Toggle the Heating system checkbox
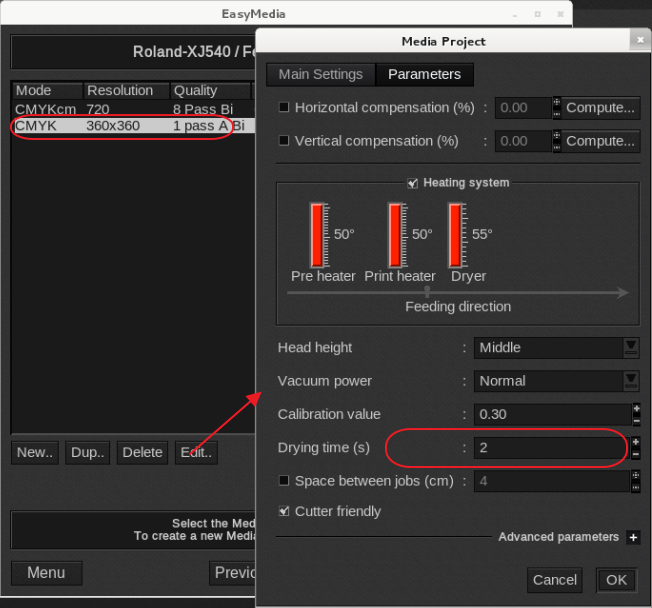The height and width of the screenshot is (608, 652). pyautogui.click(x=413, y=183)
